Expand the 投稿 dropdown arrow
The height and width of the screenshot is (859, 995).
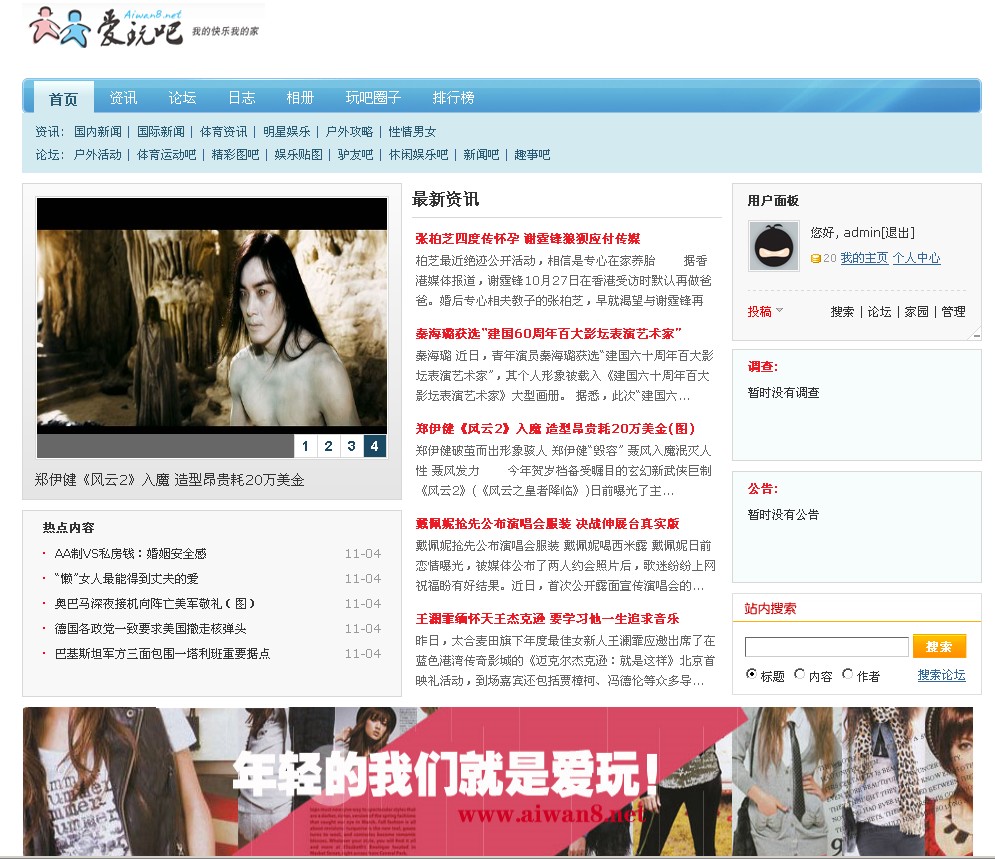click(779, 310)
